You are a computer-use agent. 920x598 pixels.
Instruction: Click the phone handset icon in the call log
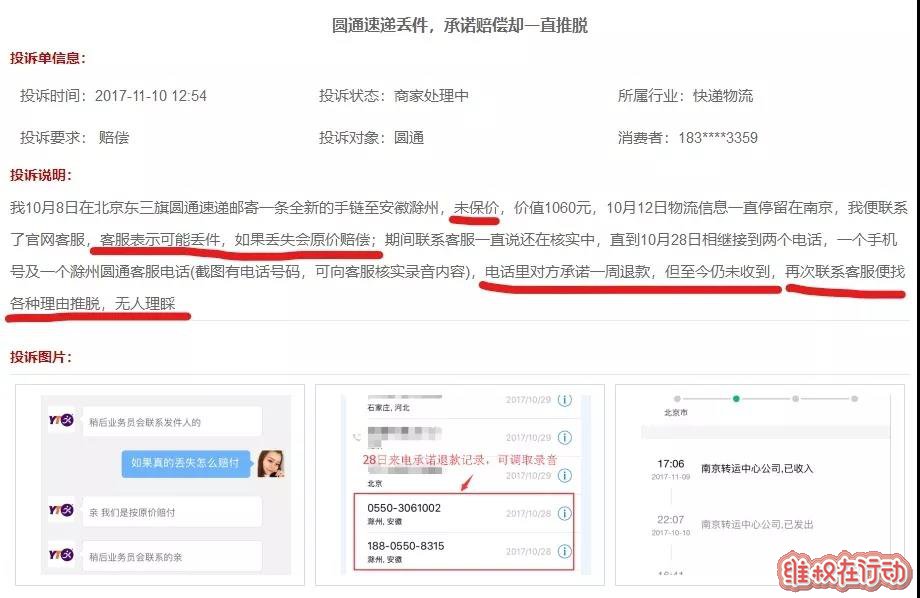[x=357, y=437]
